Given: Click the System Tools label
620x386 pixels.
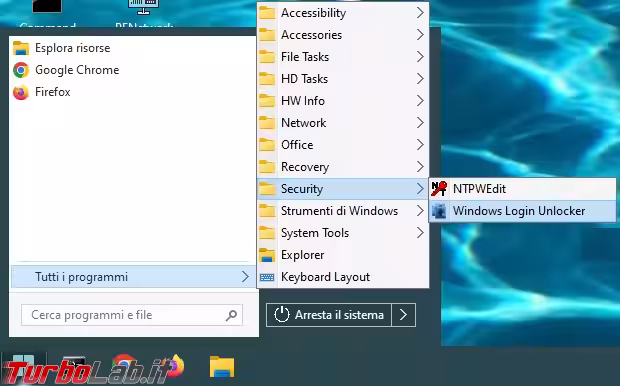Looking at the screenshot, I should [315, 233].
